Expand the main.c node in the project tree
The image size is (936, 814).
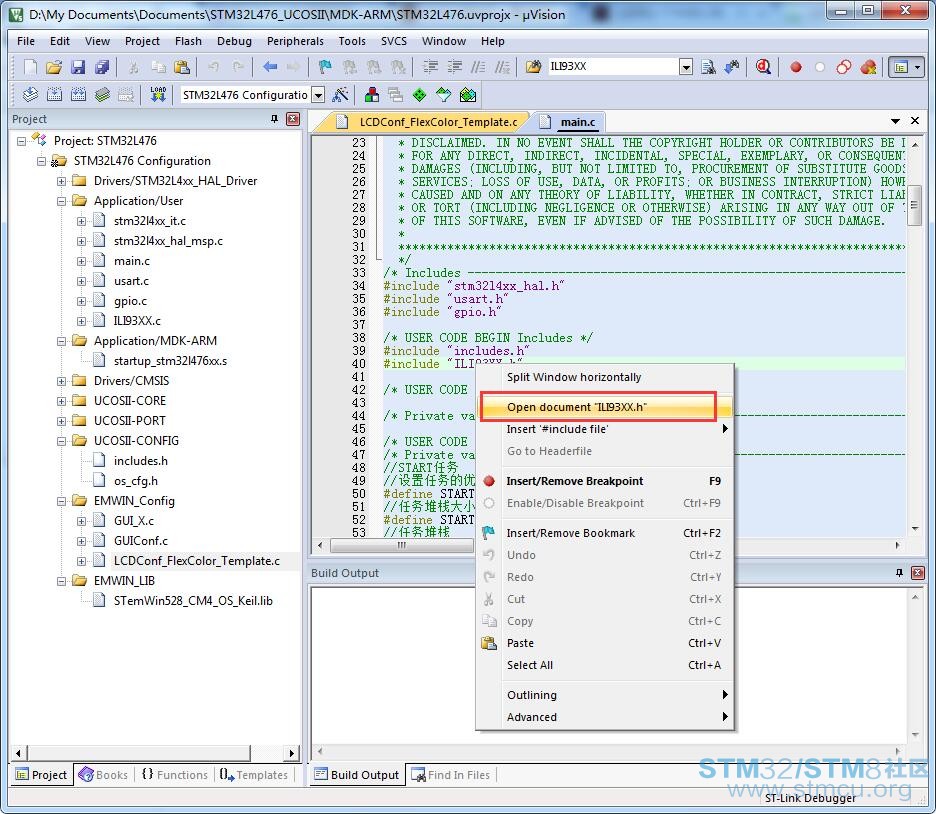coord(81,261)
